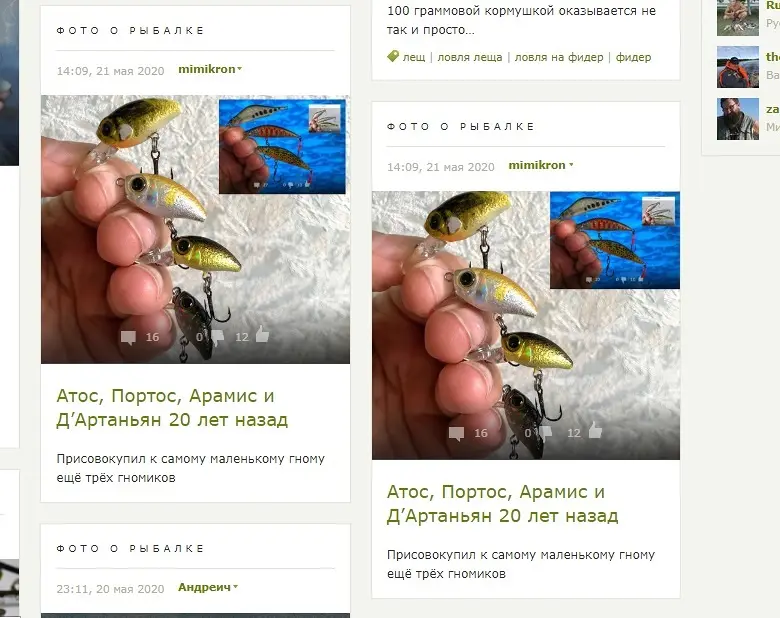Open the left post lure photo
This screenshot has height=618, width=780.
(195, 229)
